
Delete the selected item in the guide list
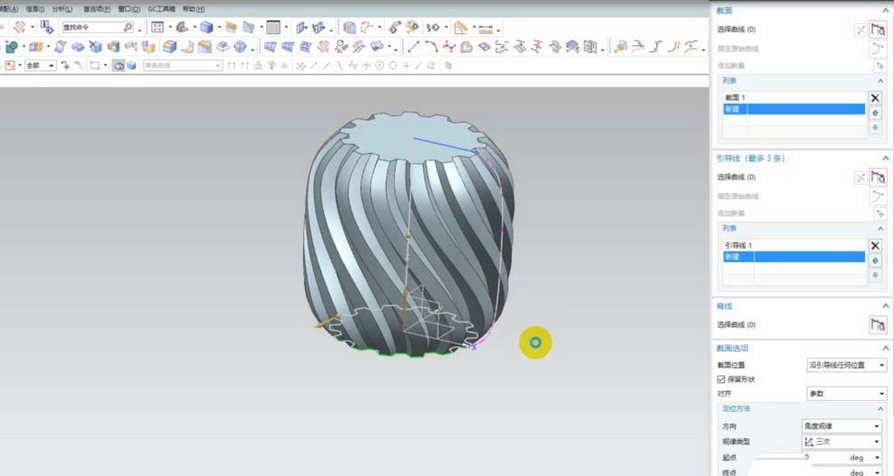coord(876,245)
